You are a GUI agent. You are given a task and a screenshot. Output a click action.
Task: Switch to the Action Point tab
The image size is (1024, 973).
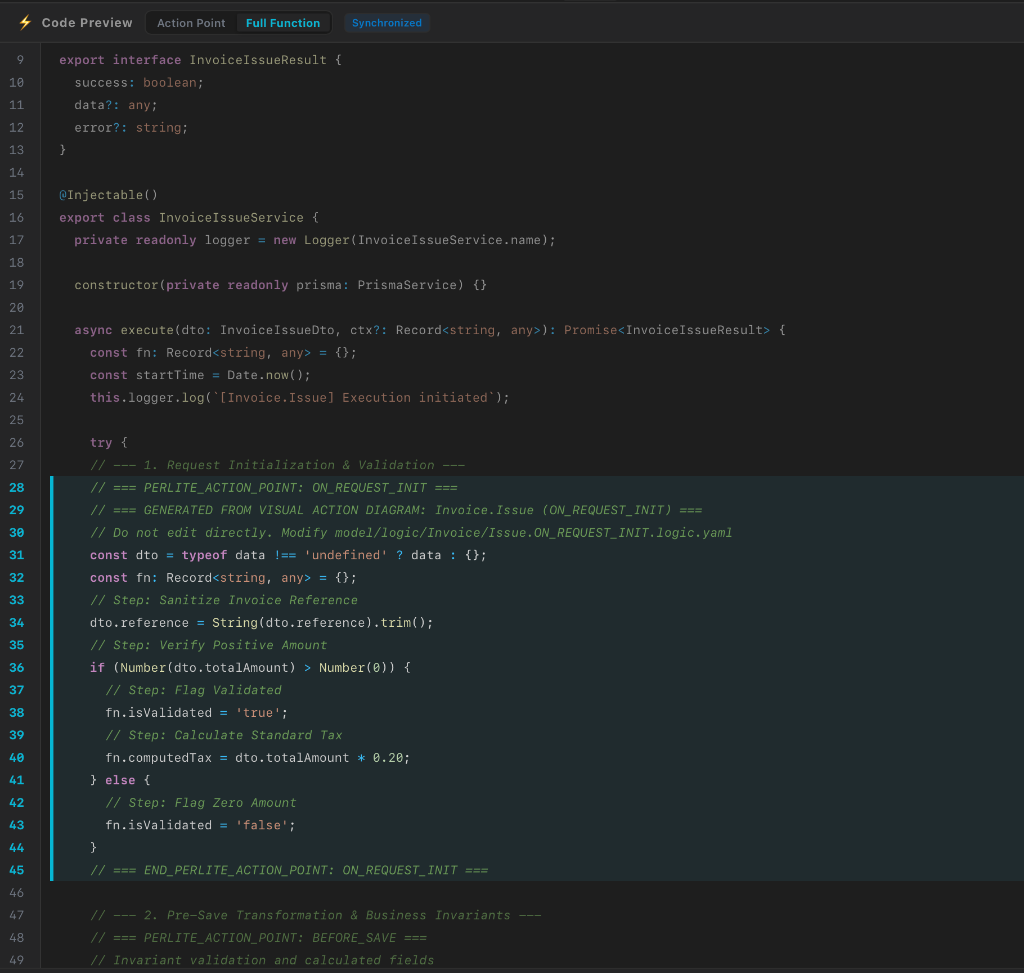[191, 23]
